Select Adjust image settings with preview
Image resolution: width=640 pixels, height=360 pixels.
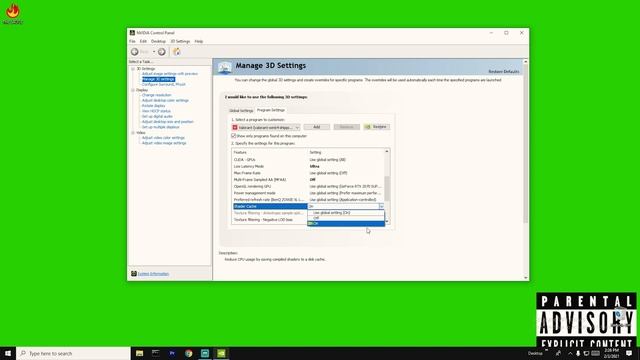coord(169,74)
